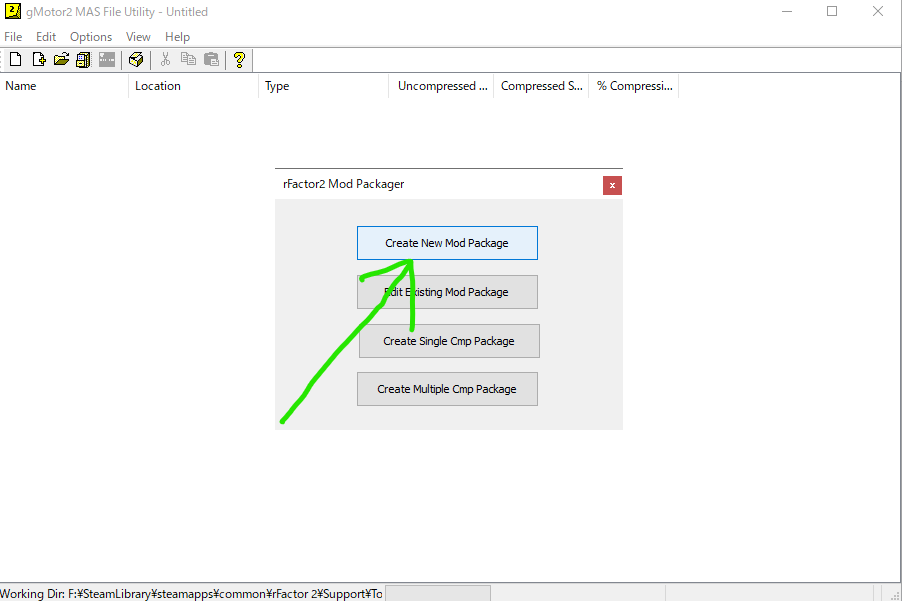
Task: Click the yellow question mark help icon
Action: pos(239,59)
